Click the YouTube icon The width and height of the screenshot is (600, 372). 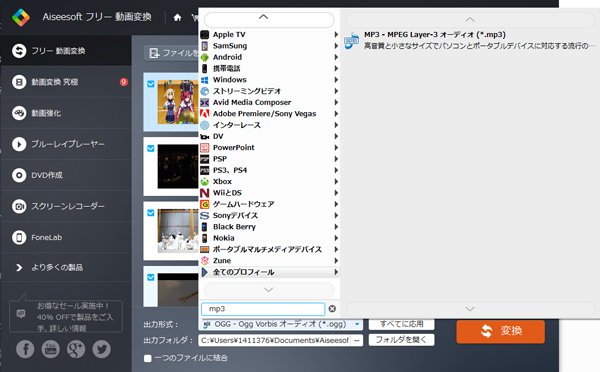[x=51, y=349]
